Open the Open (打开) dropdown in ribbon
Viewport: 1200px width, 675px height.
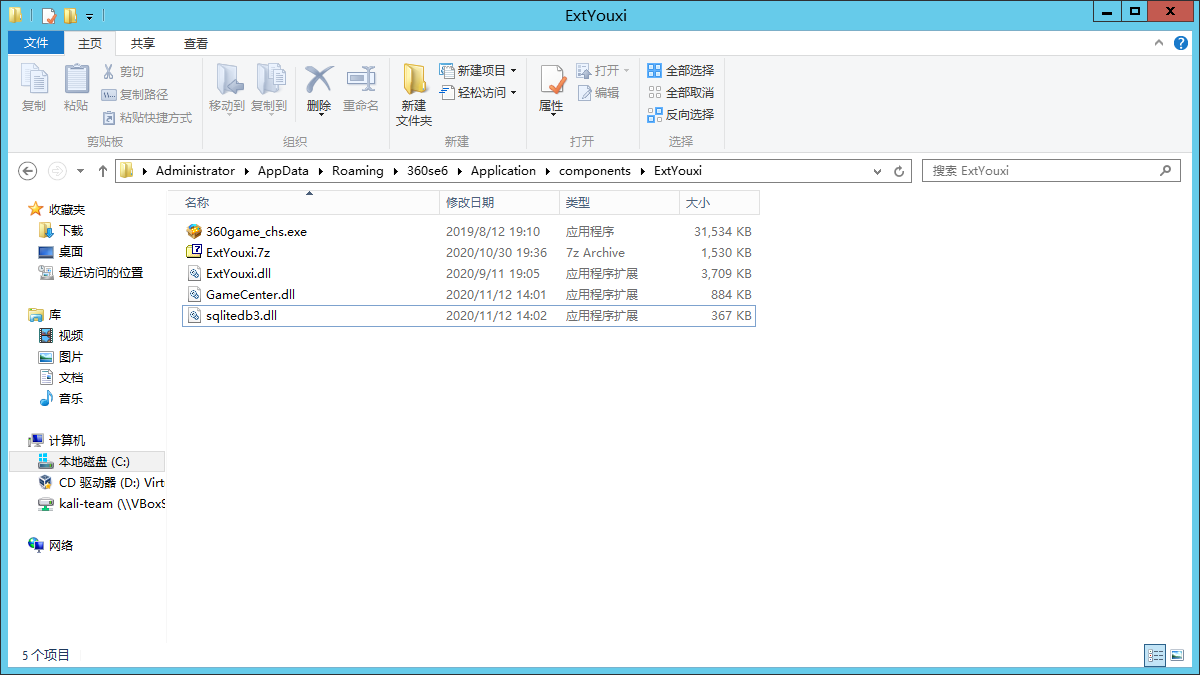click(603, 70)
